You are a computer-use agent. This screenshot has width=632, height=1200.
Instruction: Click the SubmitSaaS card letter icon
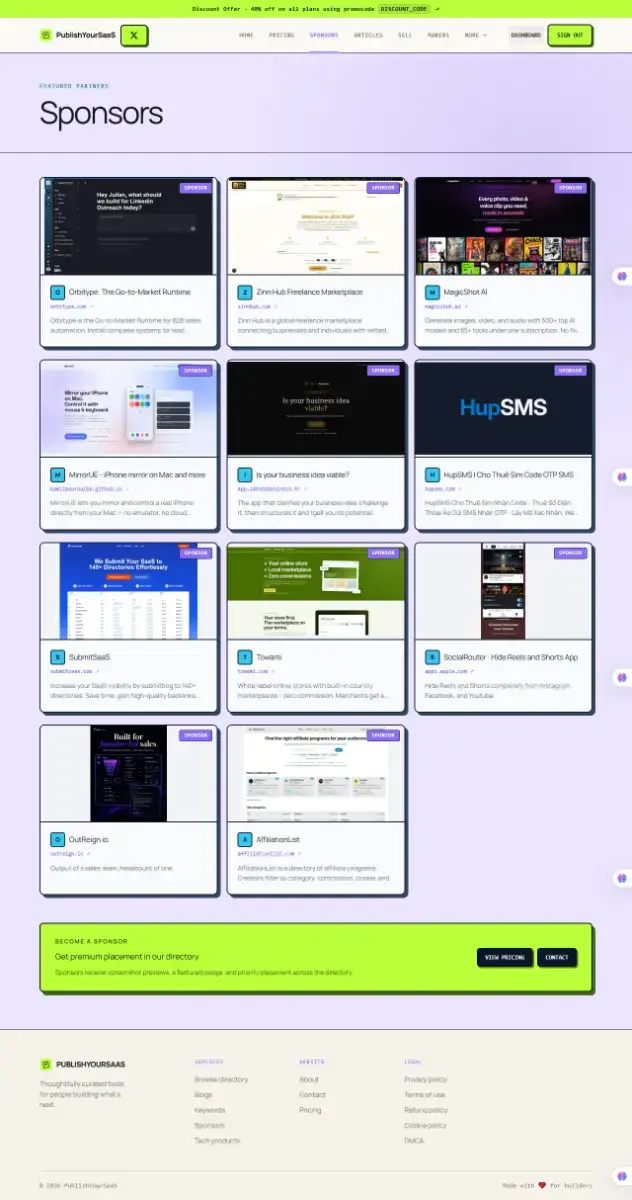57,657
